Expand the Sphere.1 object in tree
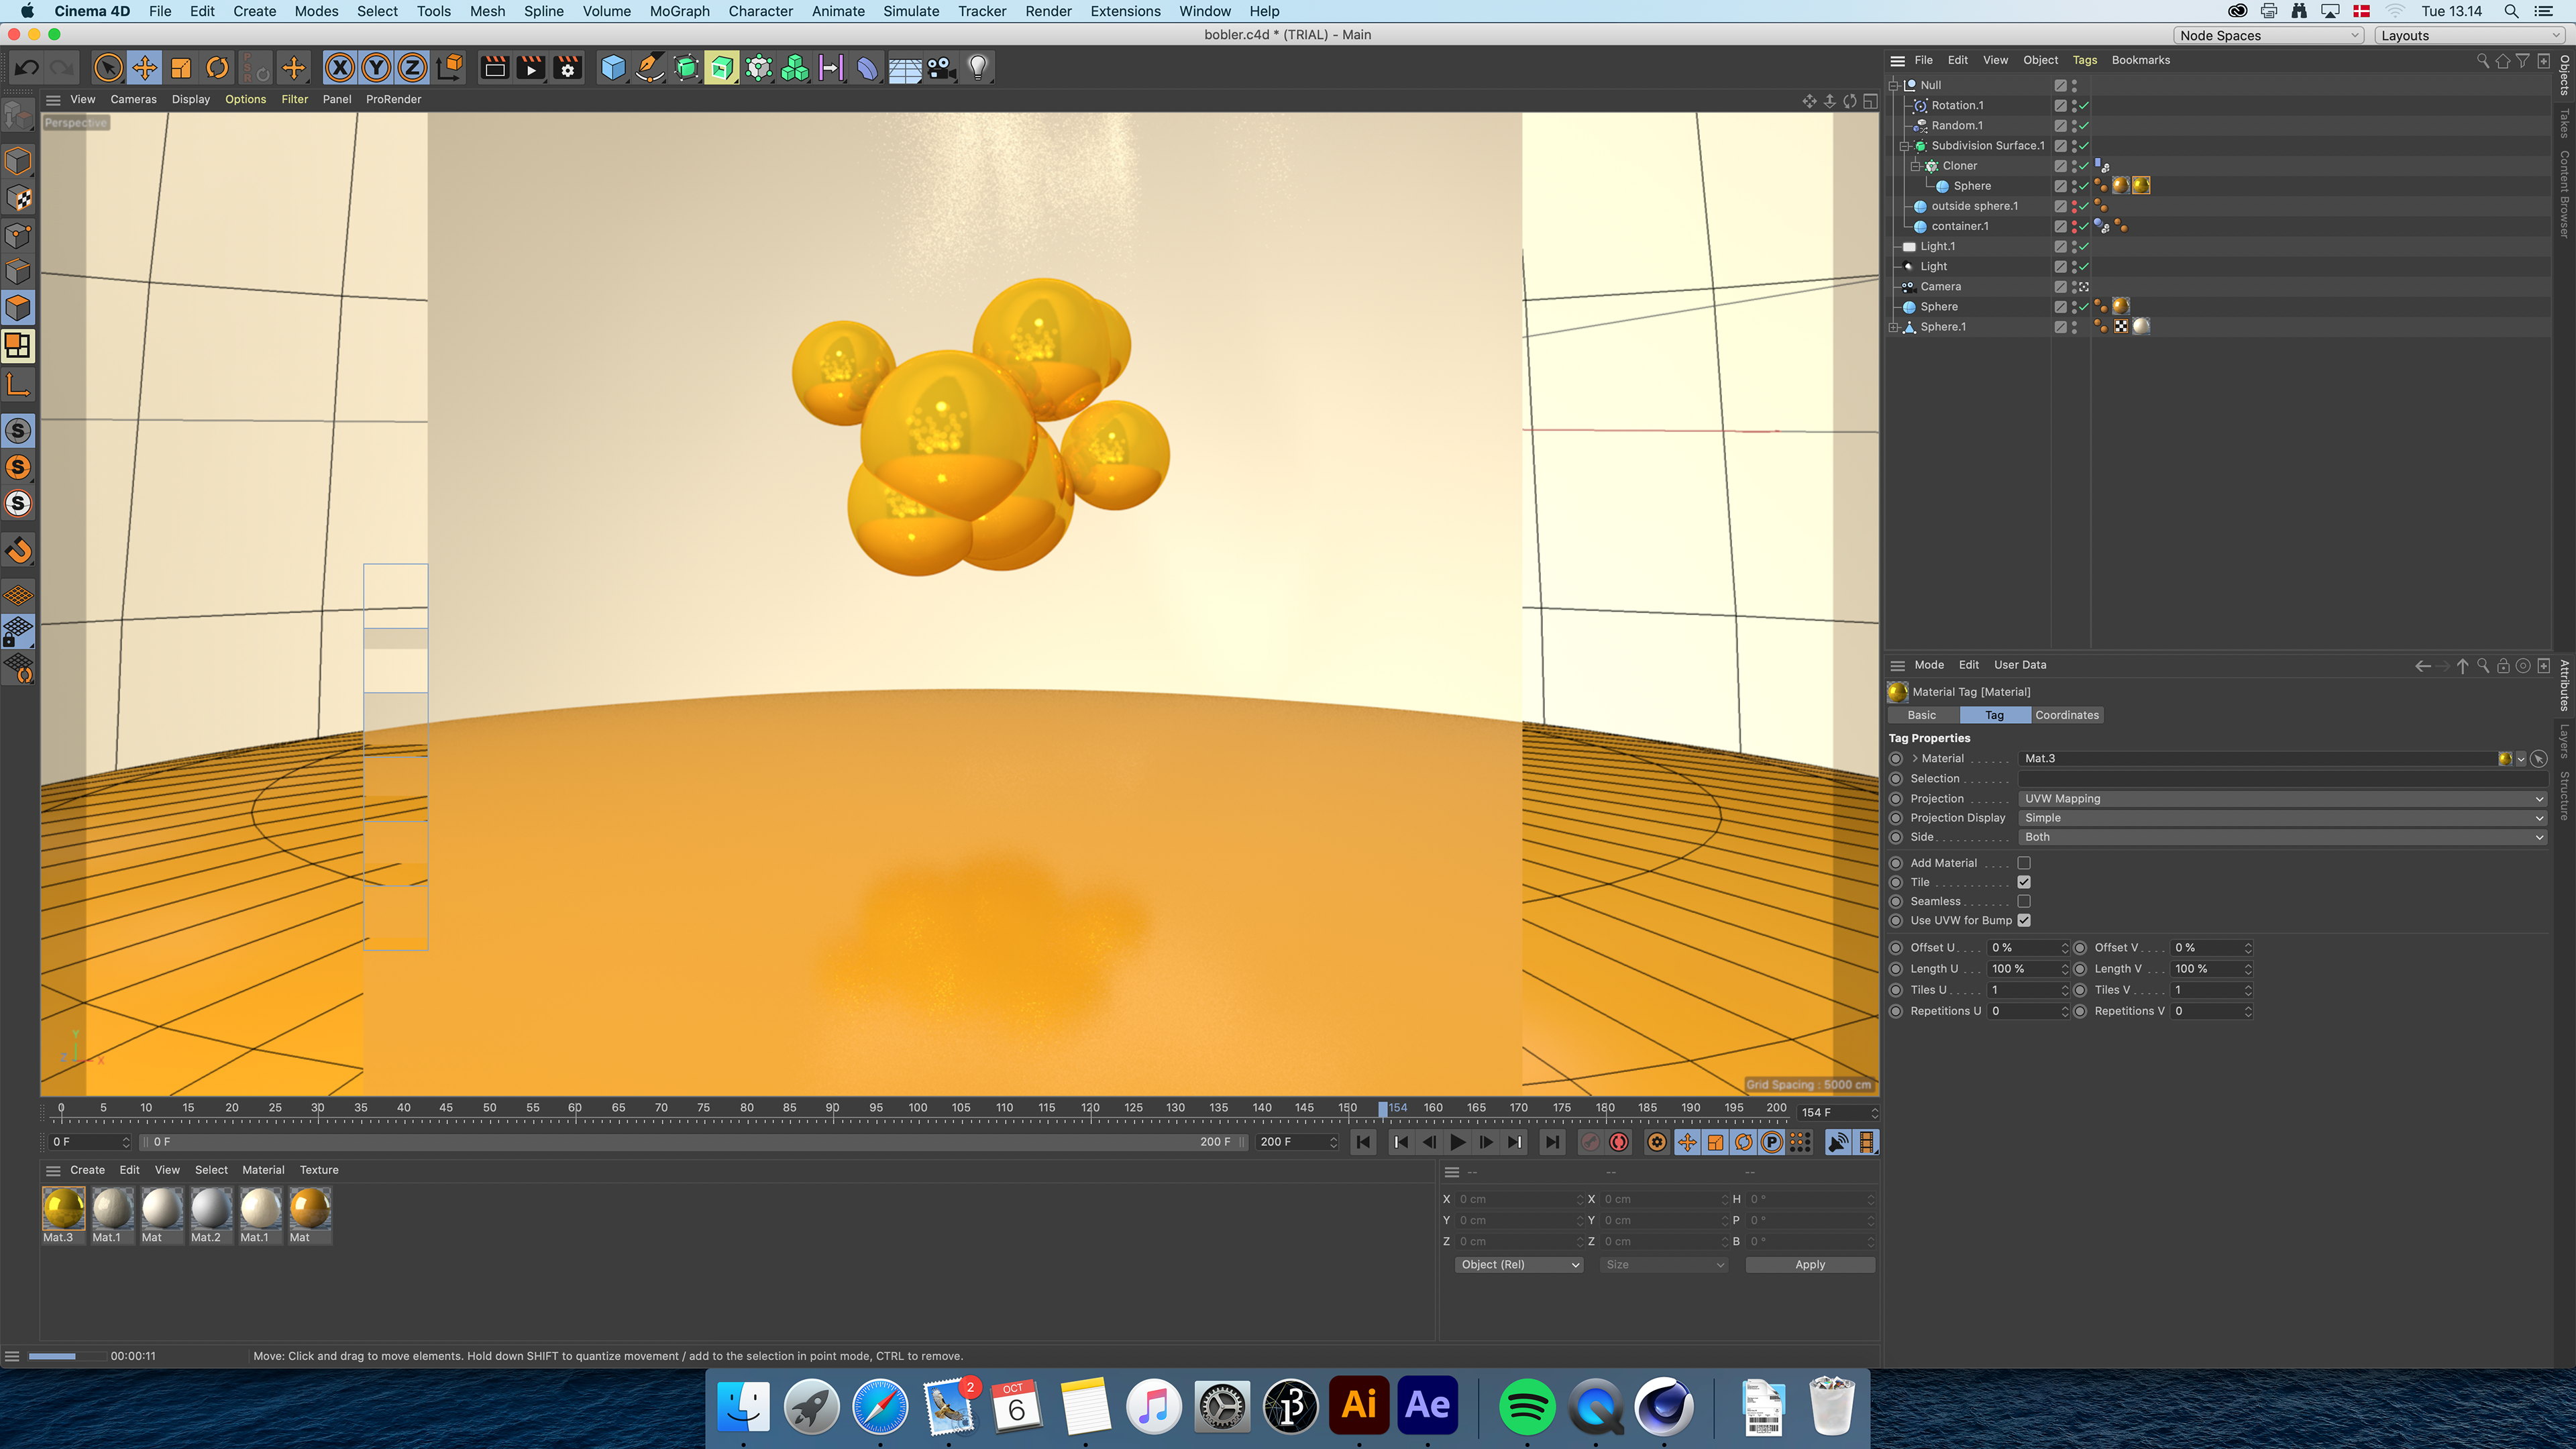Viewport: 2576px width, 1449px height. 1893,327
